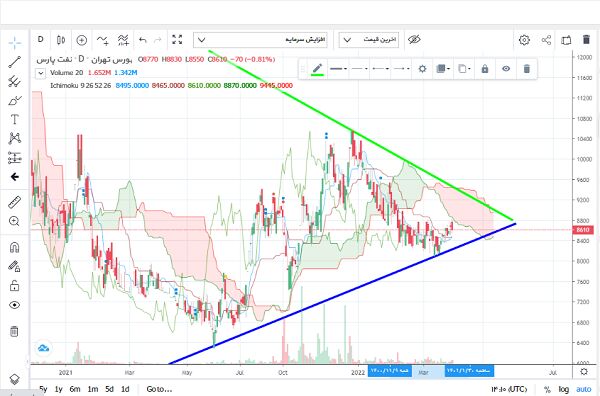Select the 1d time range
Viewport: 600px width, 396px height.
coord(125,389)
